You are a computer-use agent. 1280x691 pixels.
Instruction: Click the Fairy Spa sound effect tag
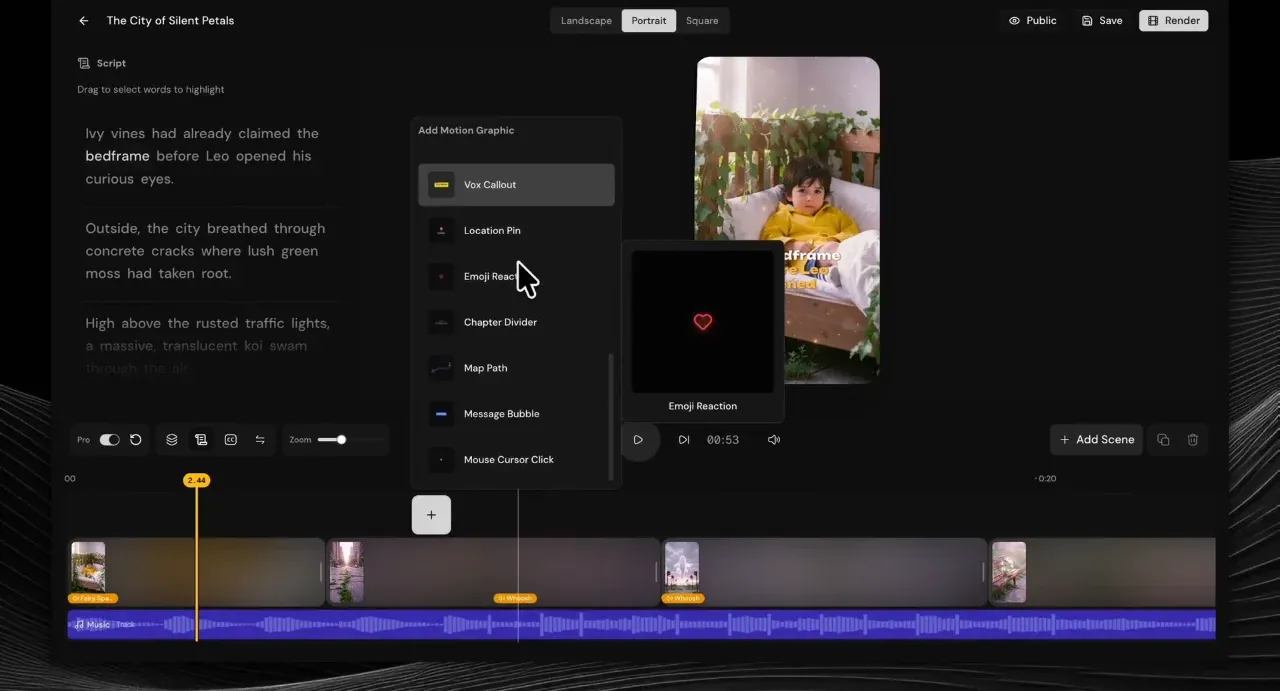tap(93, 598)
